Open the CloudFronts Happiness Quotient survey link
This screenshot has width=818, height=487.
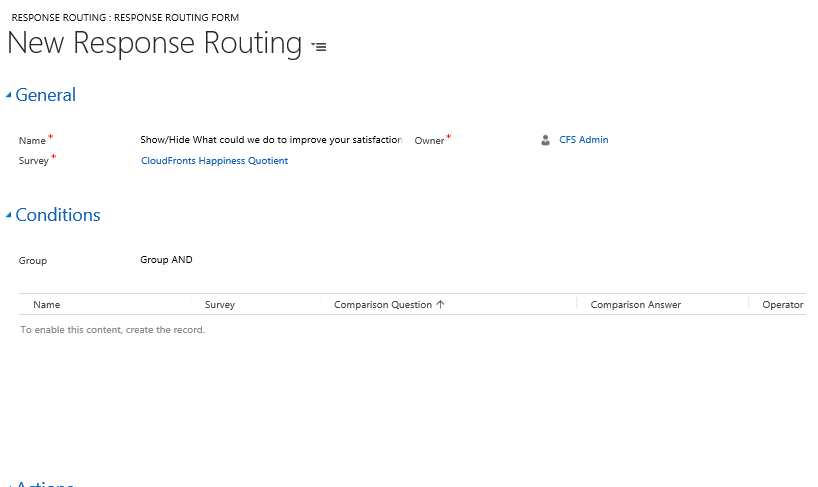(214, 160)
